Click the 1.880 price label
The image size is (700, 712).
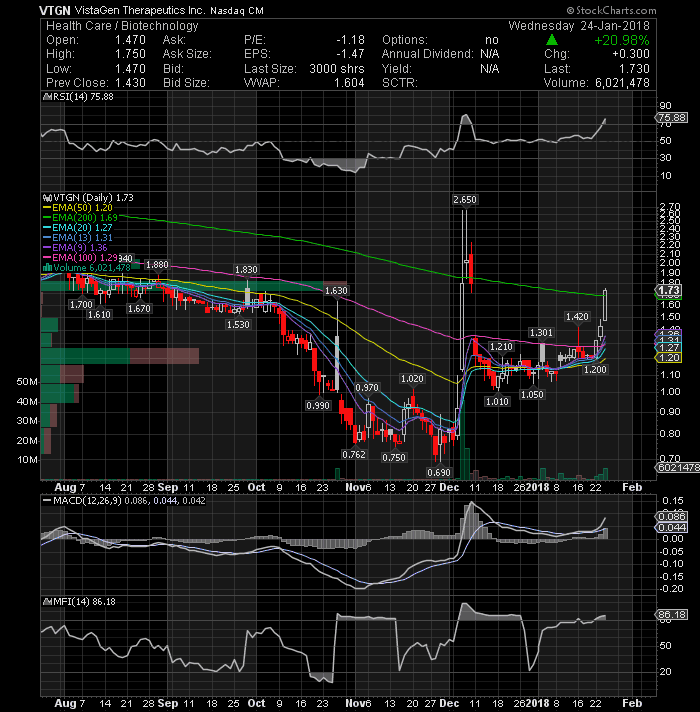coord(157,265)
